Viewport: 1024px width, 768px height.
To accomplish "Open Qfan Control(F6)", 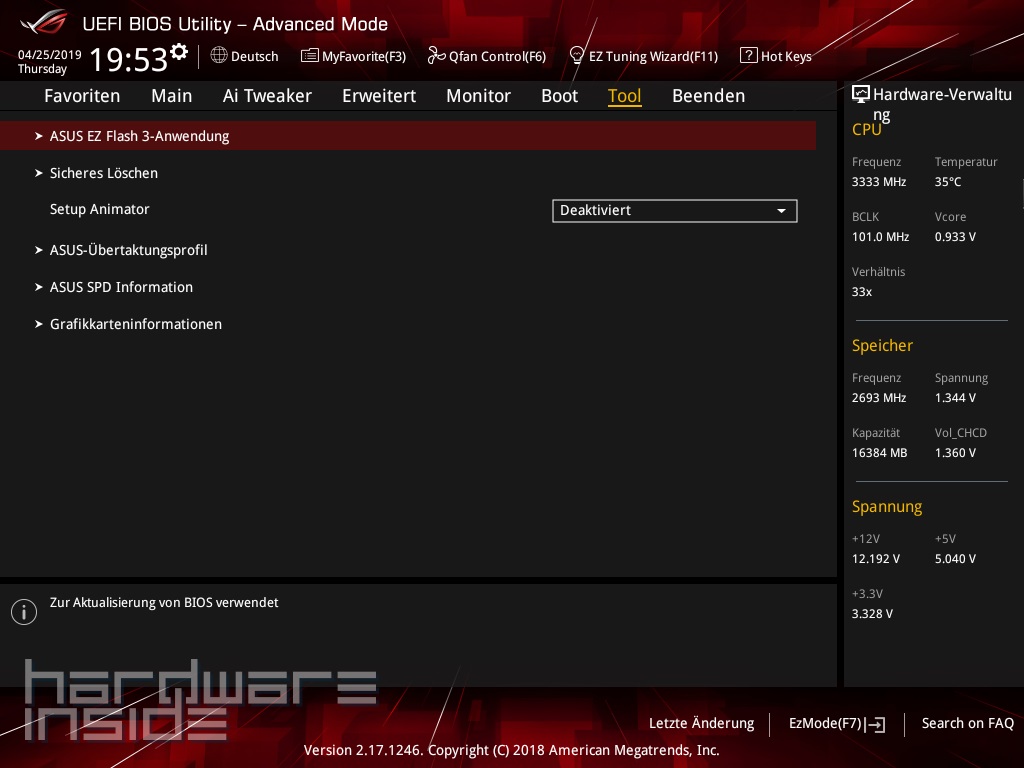I will (487, 56).
